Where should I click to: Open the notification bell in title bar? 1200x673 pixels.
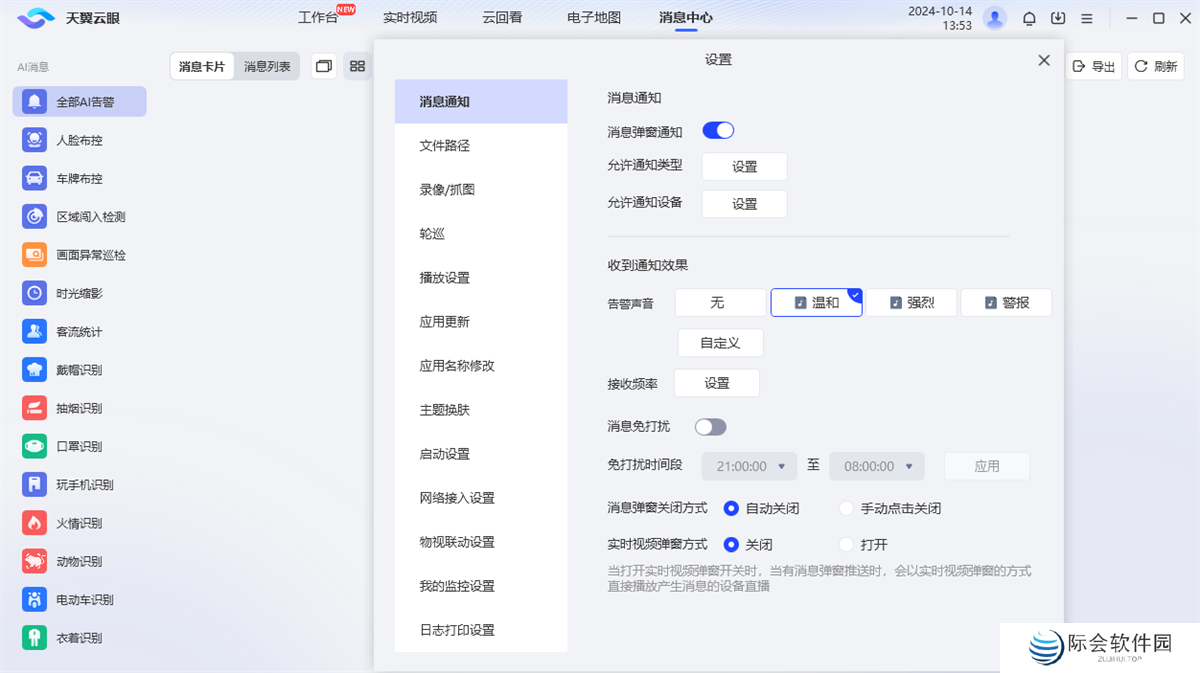click(1028, 17)
